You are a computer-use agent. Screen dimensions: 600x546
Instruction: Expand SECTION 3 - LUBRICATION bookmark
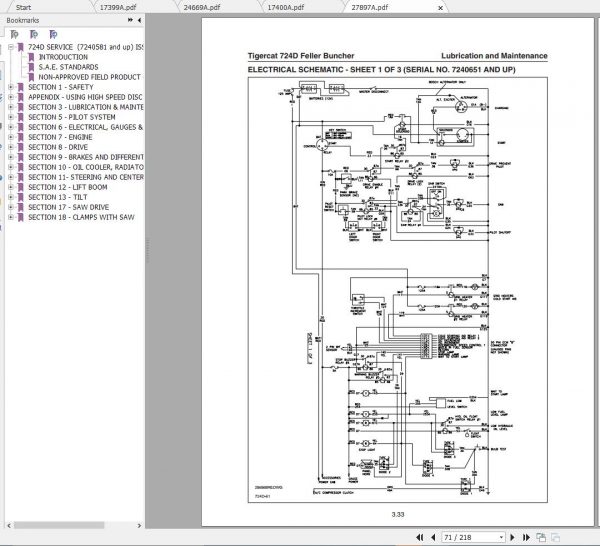click(x=11, y=107)
